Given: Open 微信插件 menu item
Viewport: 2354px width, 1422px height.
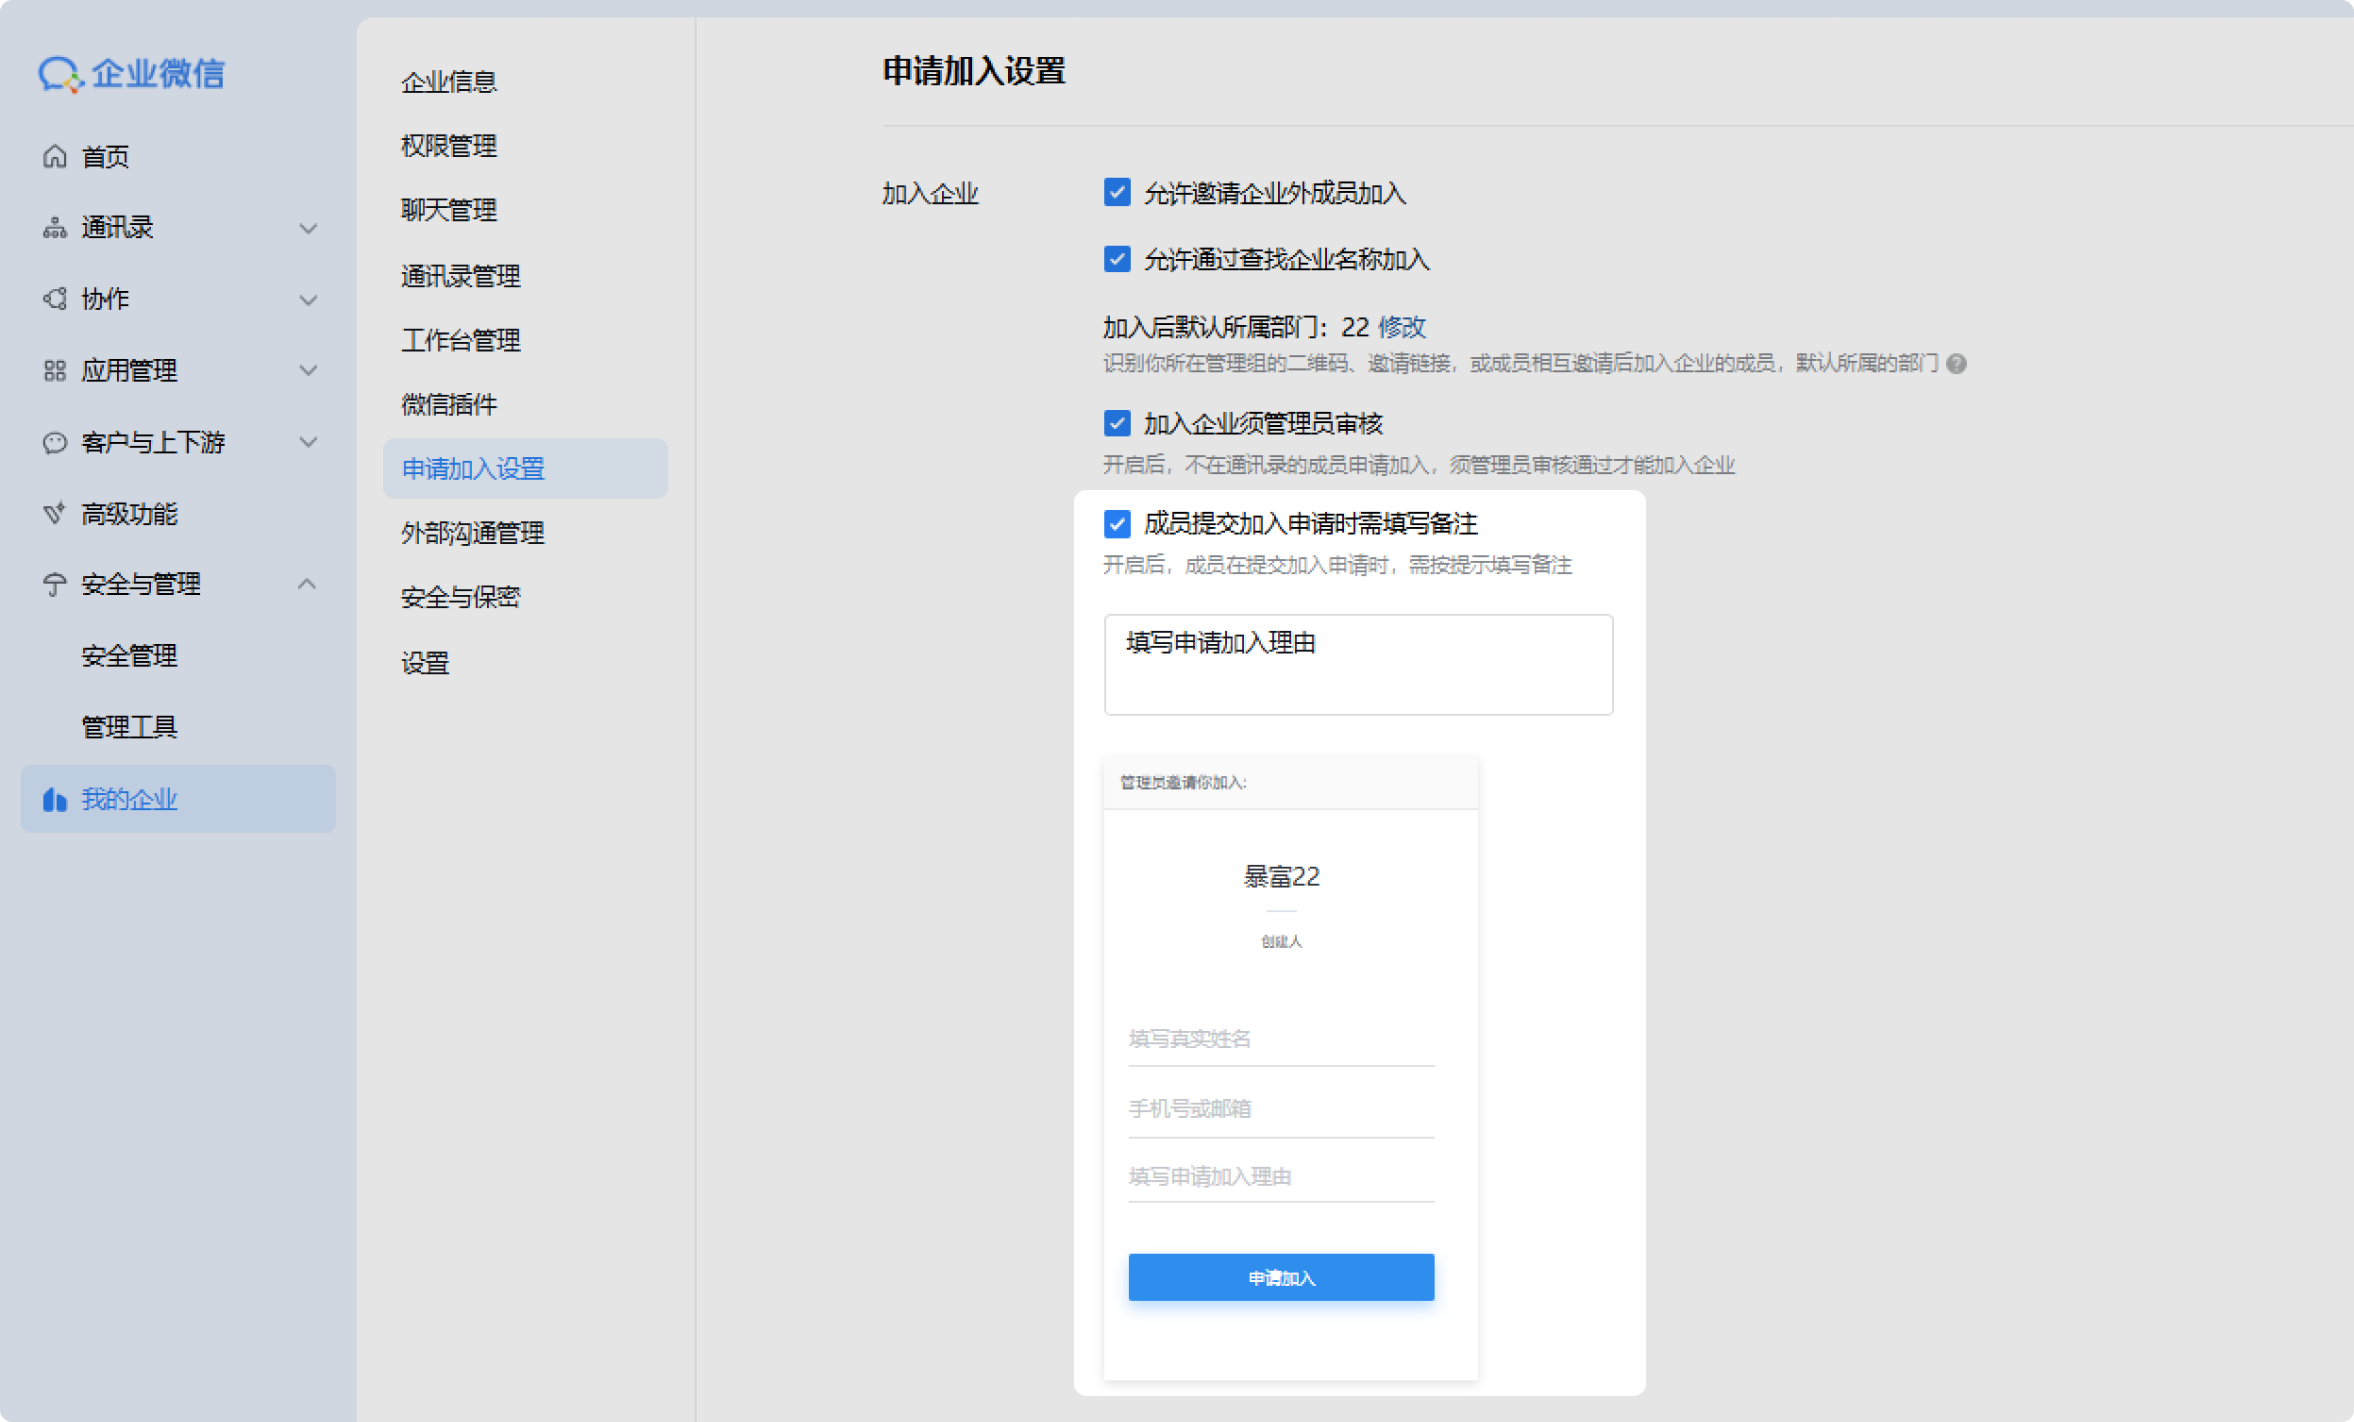Looking at the screenshot, I should pyautogui.click(x=449, y=404).
